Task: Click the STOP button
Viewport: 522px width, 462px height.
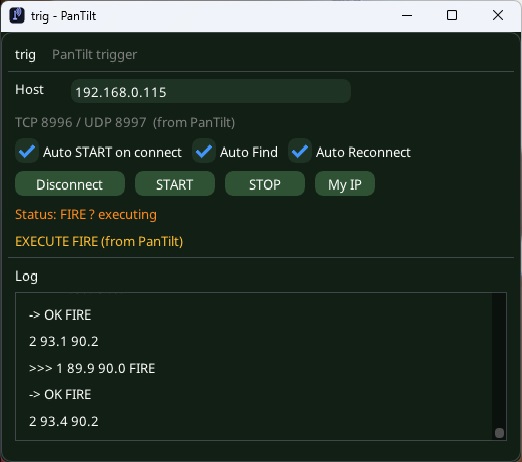Action: pos(265,184)
